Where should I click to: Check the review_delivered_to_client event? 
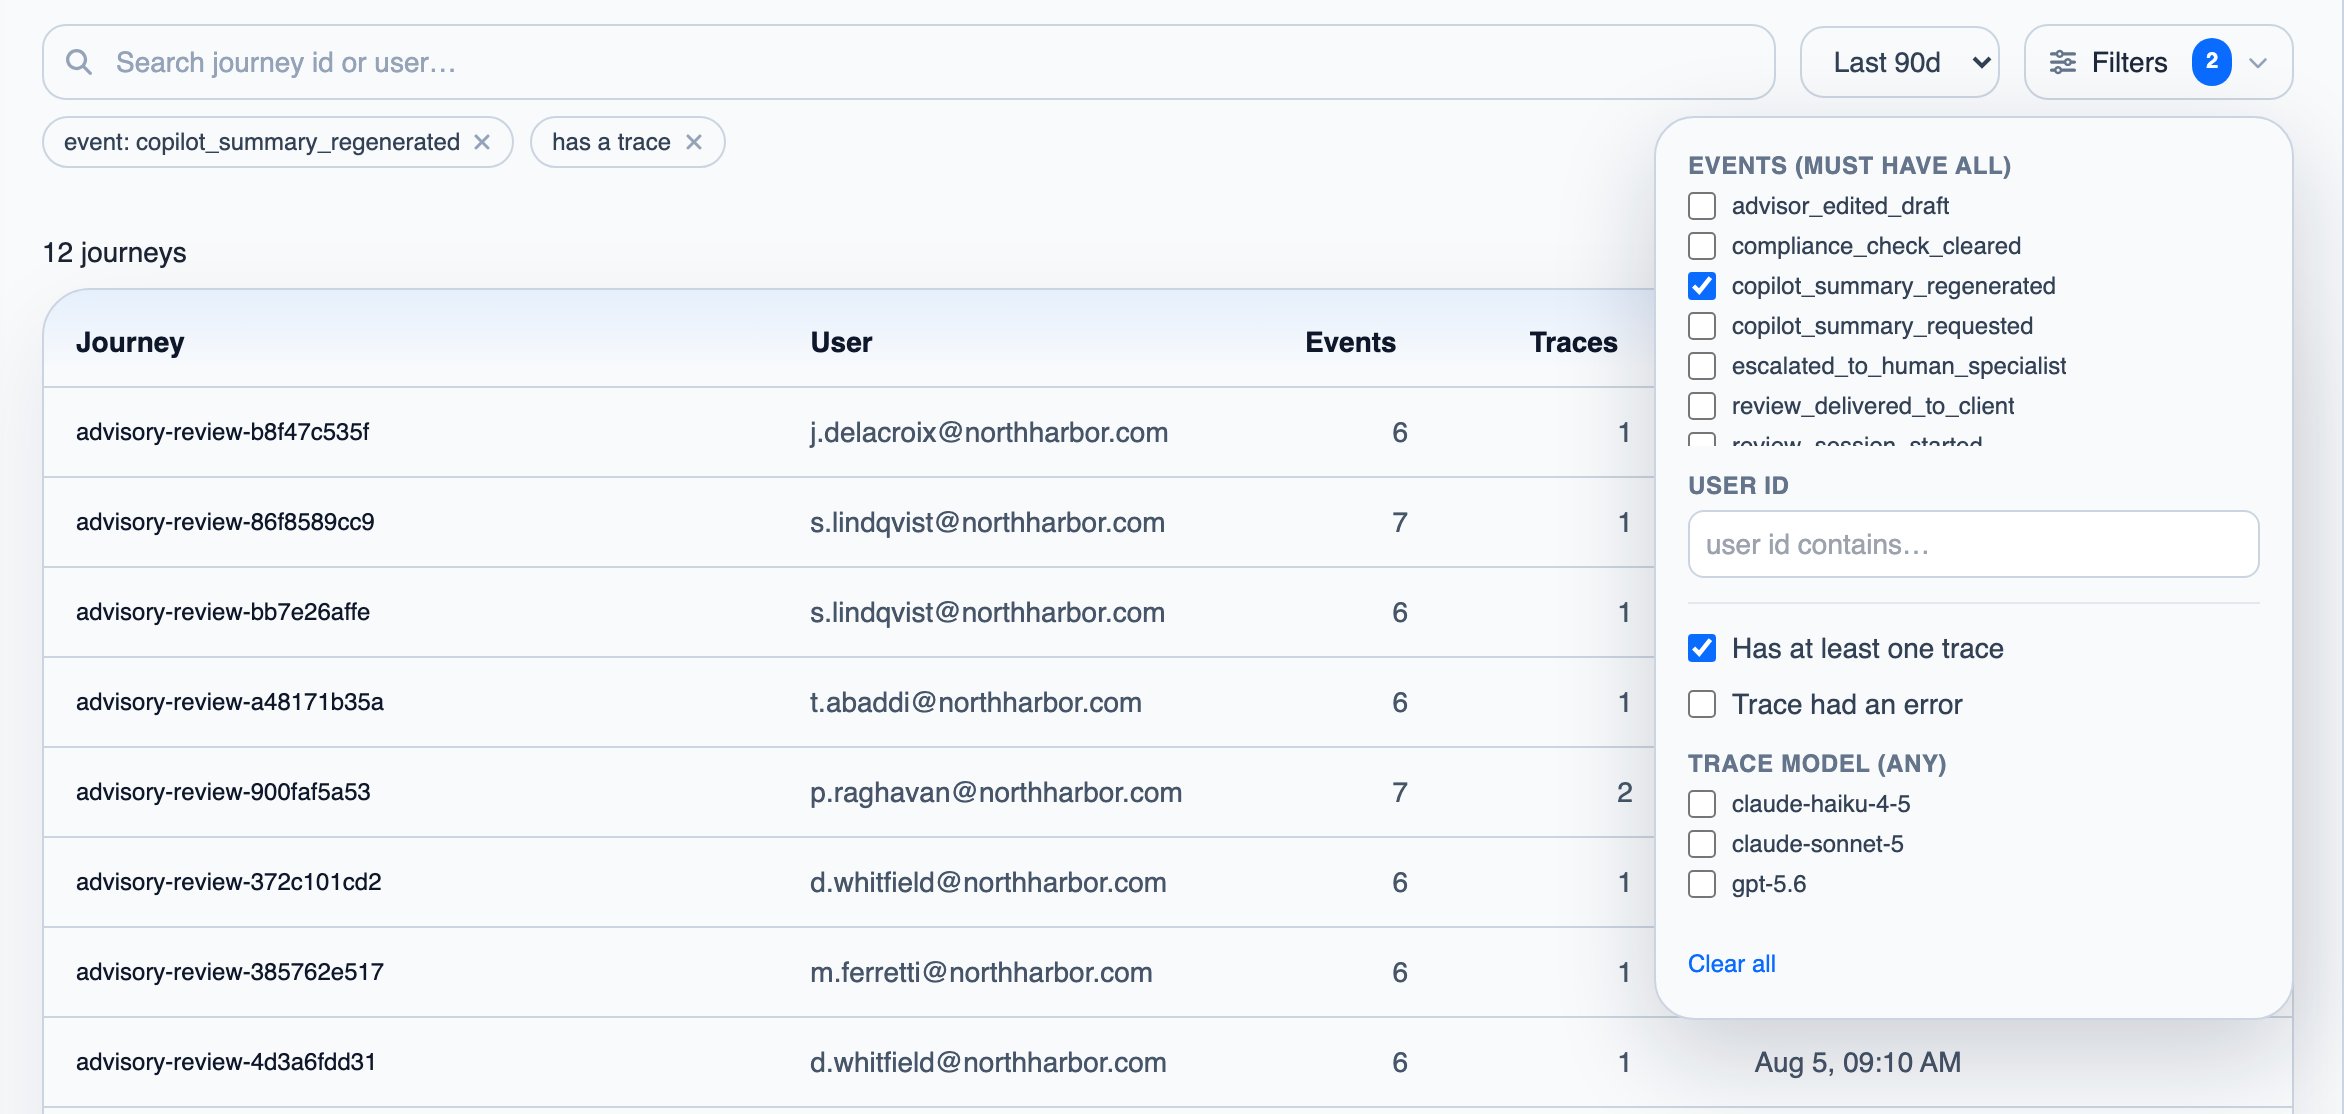point(1702,406)
